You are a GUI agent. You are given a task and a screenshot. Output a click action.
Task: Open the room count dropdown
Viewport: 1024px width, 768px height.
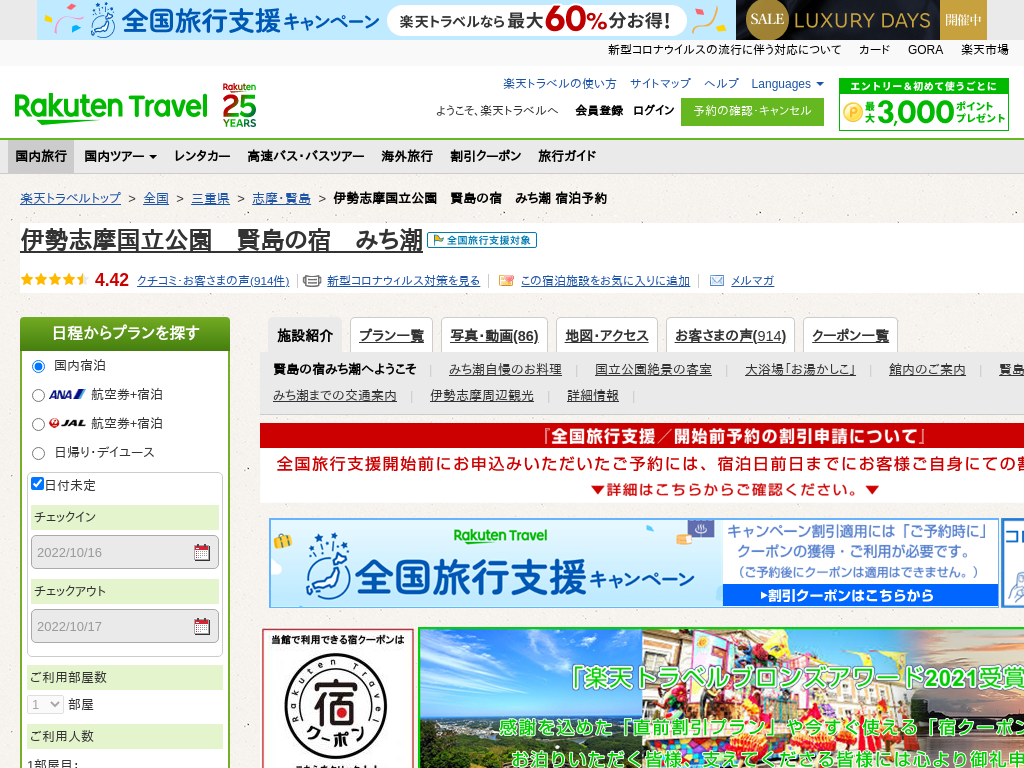[46, 704]
